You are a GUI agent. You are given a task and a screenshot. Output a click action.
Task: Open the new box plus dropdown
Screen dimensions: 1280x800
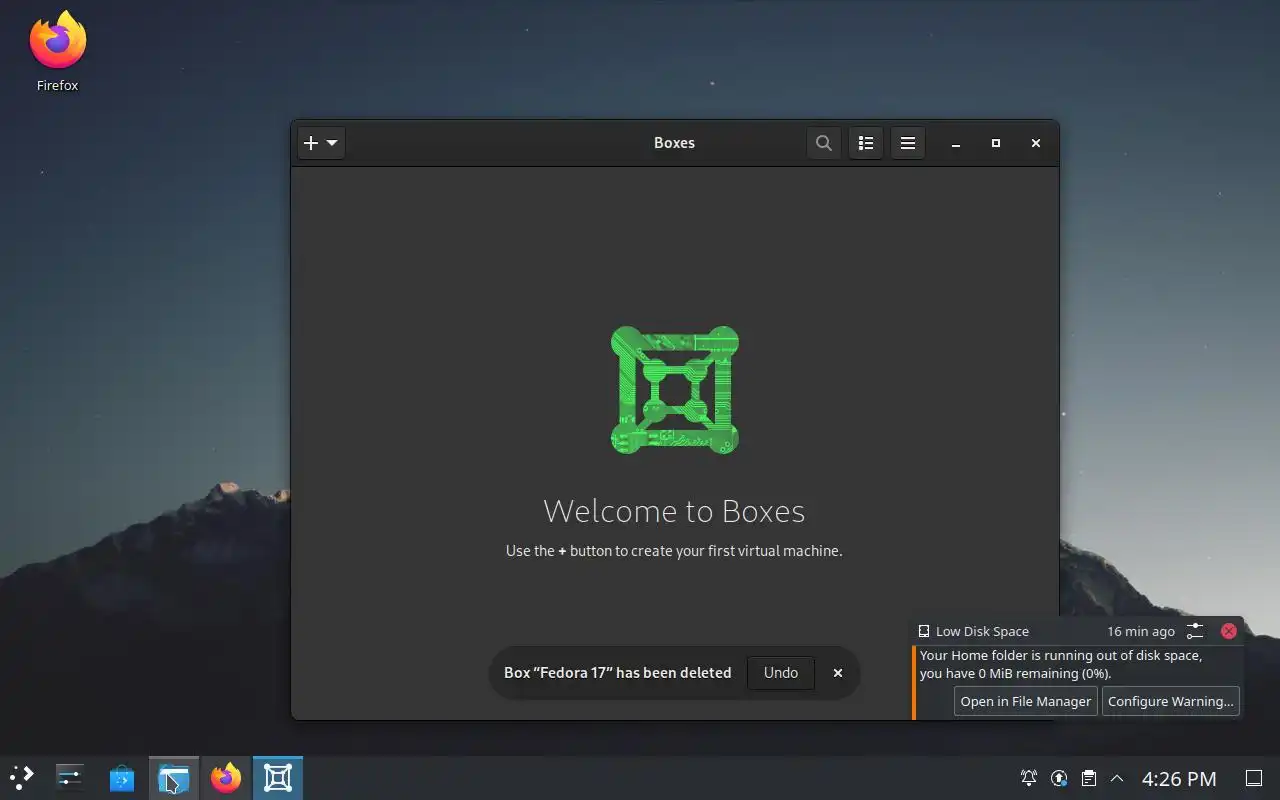321,143
